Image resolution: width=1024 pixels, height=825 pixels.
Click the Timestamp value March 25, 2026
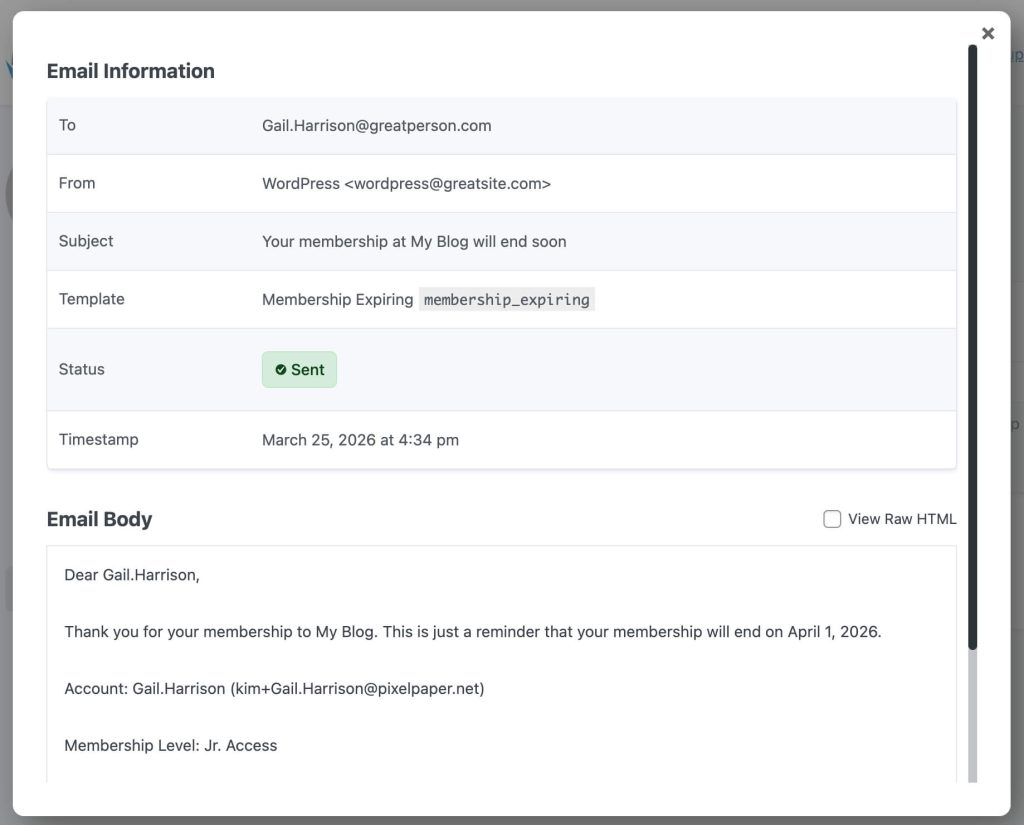(360, 439)
